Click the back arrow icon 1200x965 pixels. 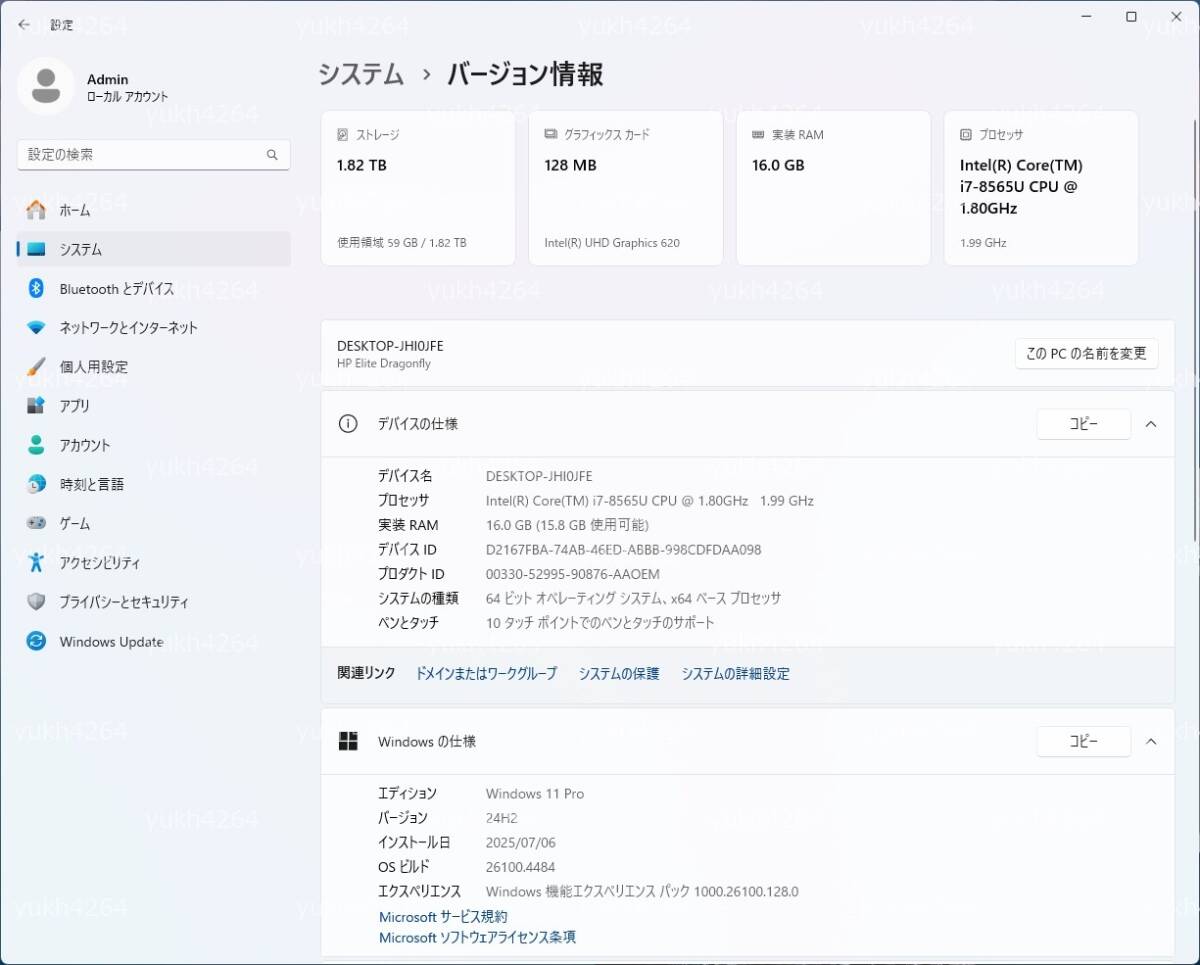(24, 24)
